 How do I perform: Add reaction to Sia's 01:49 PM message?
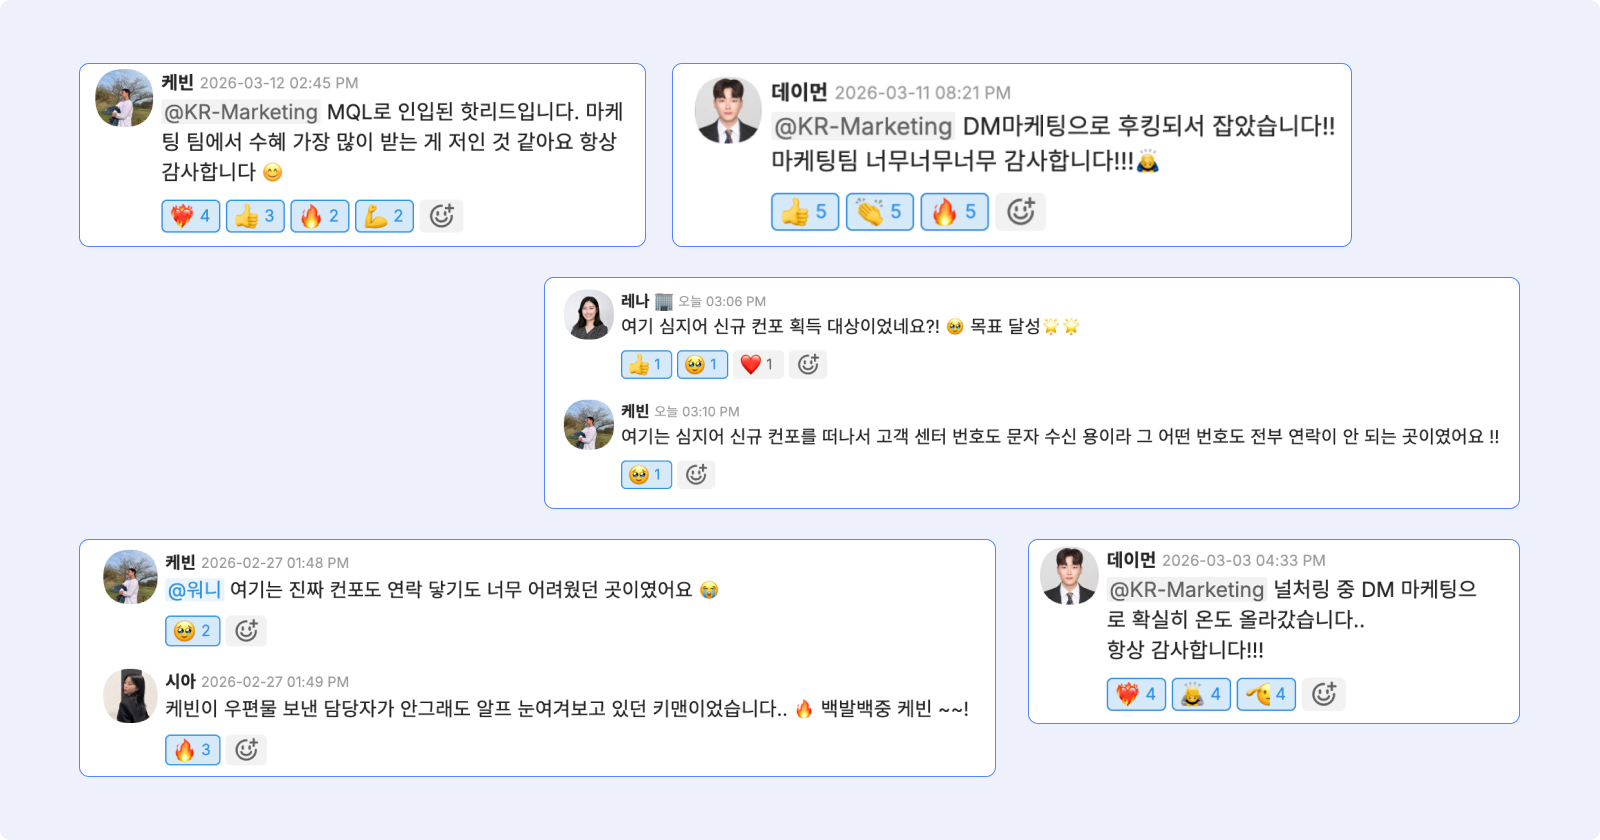pos(246,750)
